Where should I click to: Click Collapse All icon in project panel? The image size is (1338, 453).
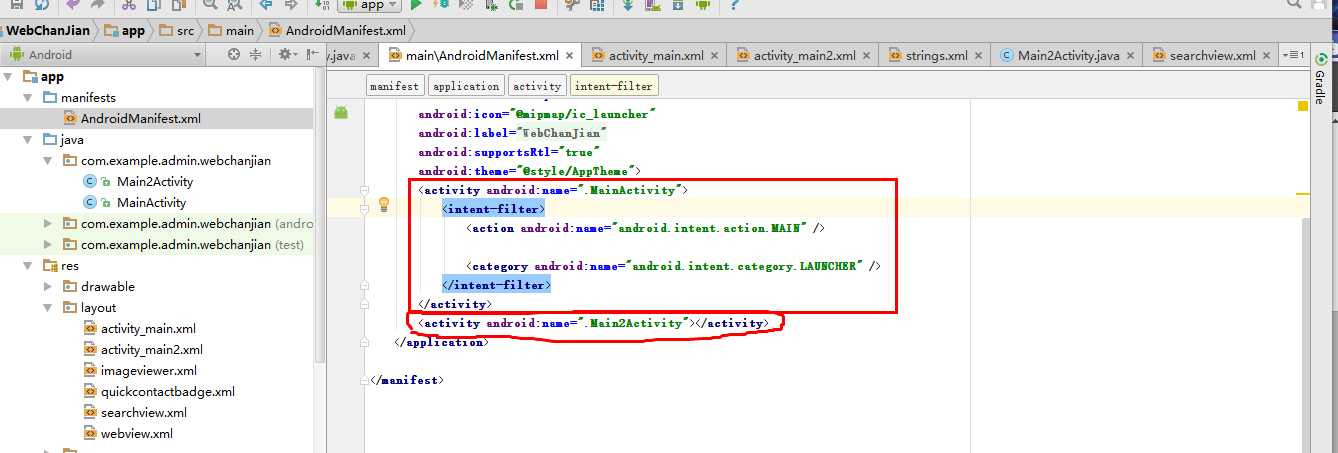tap(255, 55)
